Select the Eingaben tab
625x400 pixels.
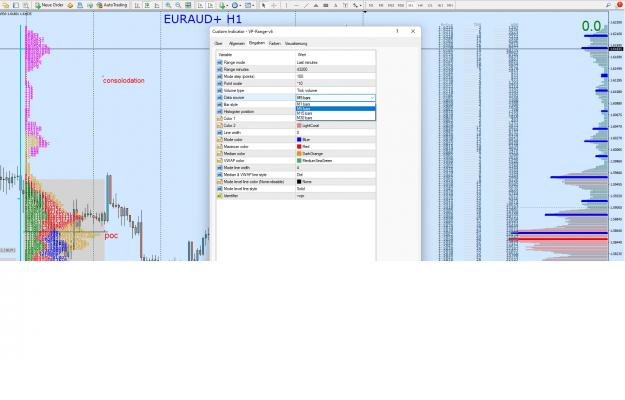tap(257, 43)
